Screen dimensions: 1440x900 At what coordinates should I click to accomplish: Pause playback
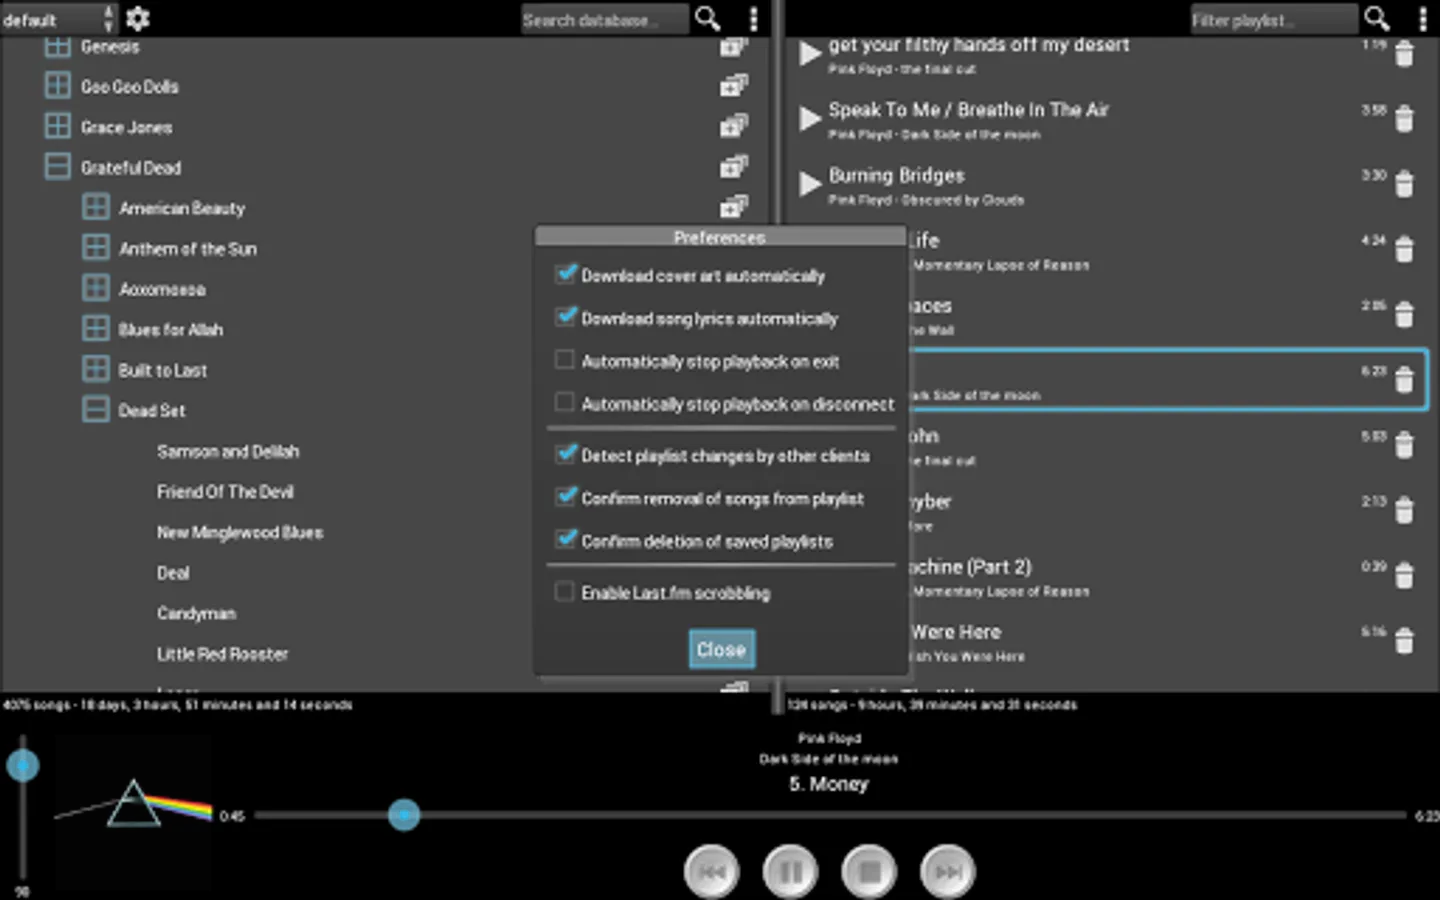790,872
